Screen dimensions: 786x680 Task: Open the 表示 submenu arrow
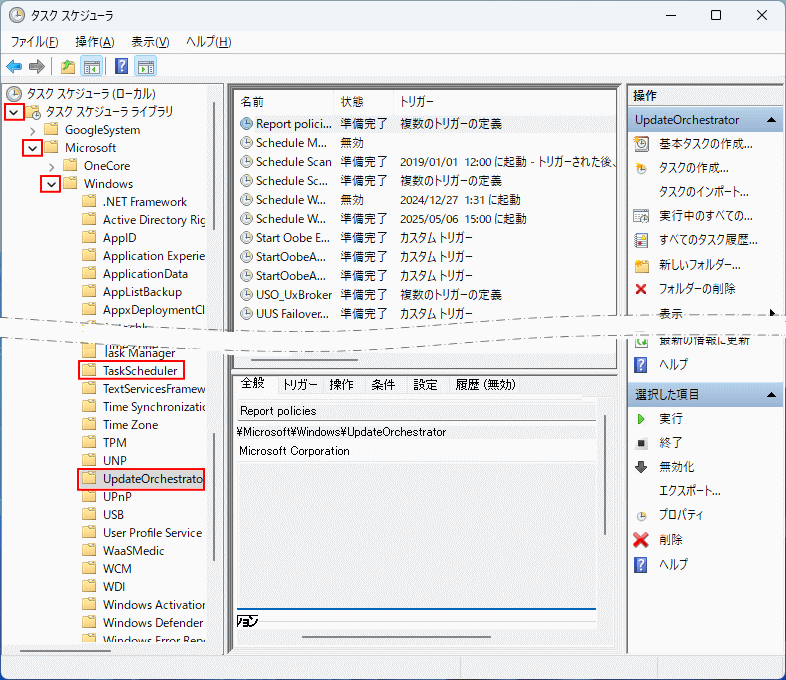pyautogui.click(x=772, y=313)
